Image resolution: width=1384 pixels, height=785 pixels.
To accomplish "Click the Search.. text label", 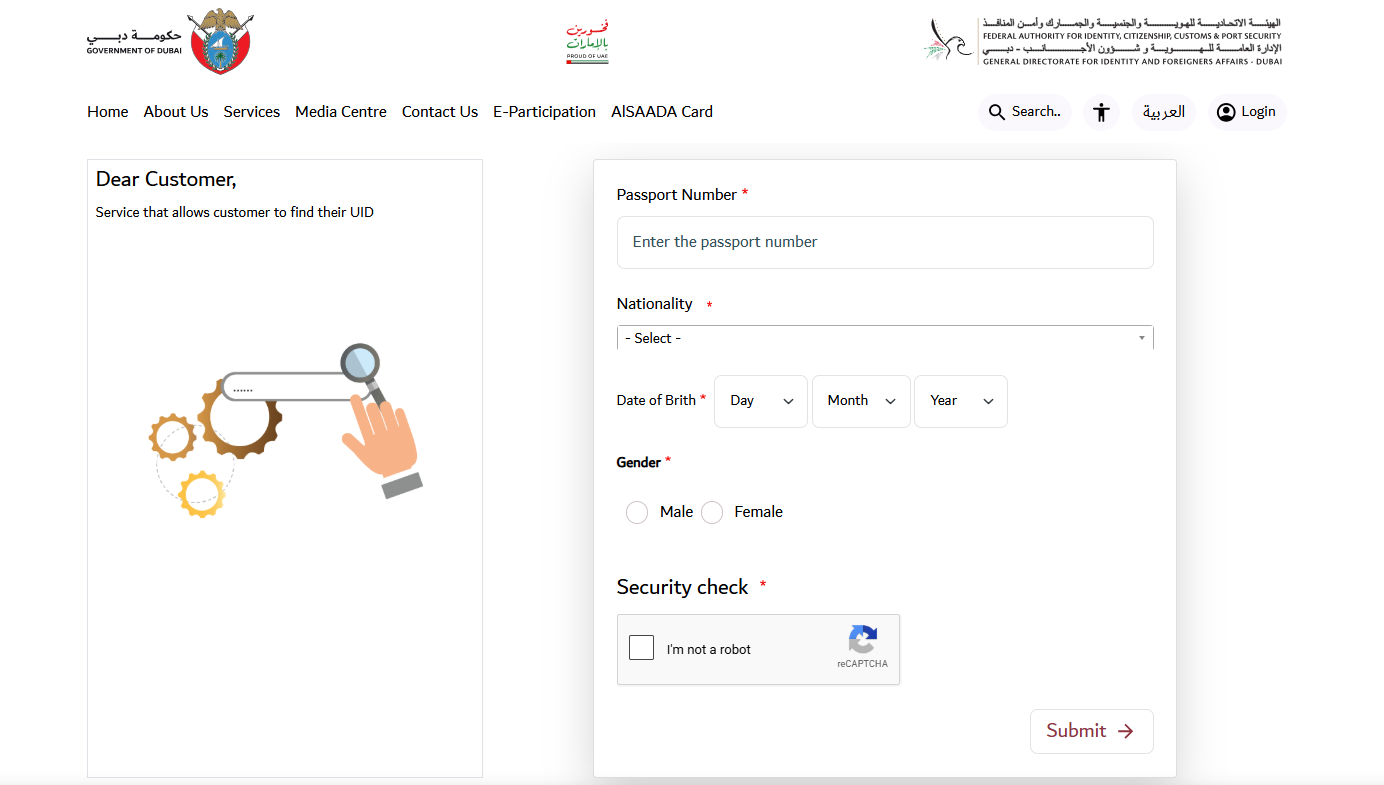I will pos(1036,112).
